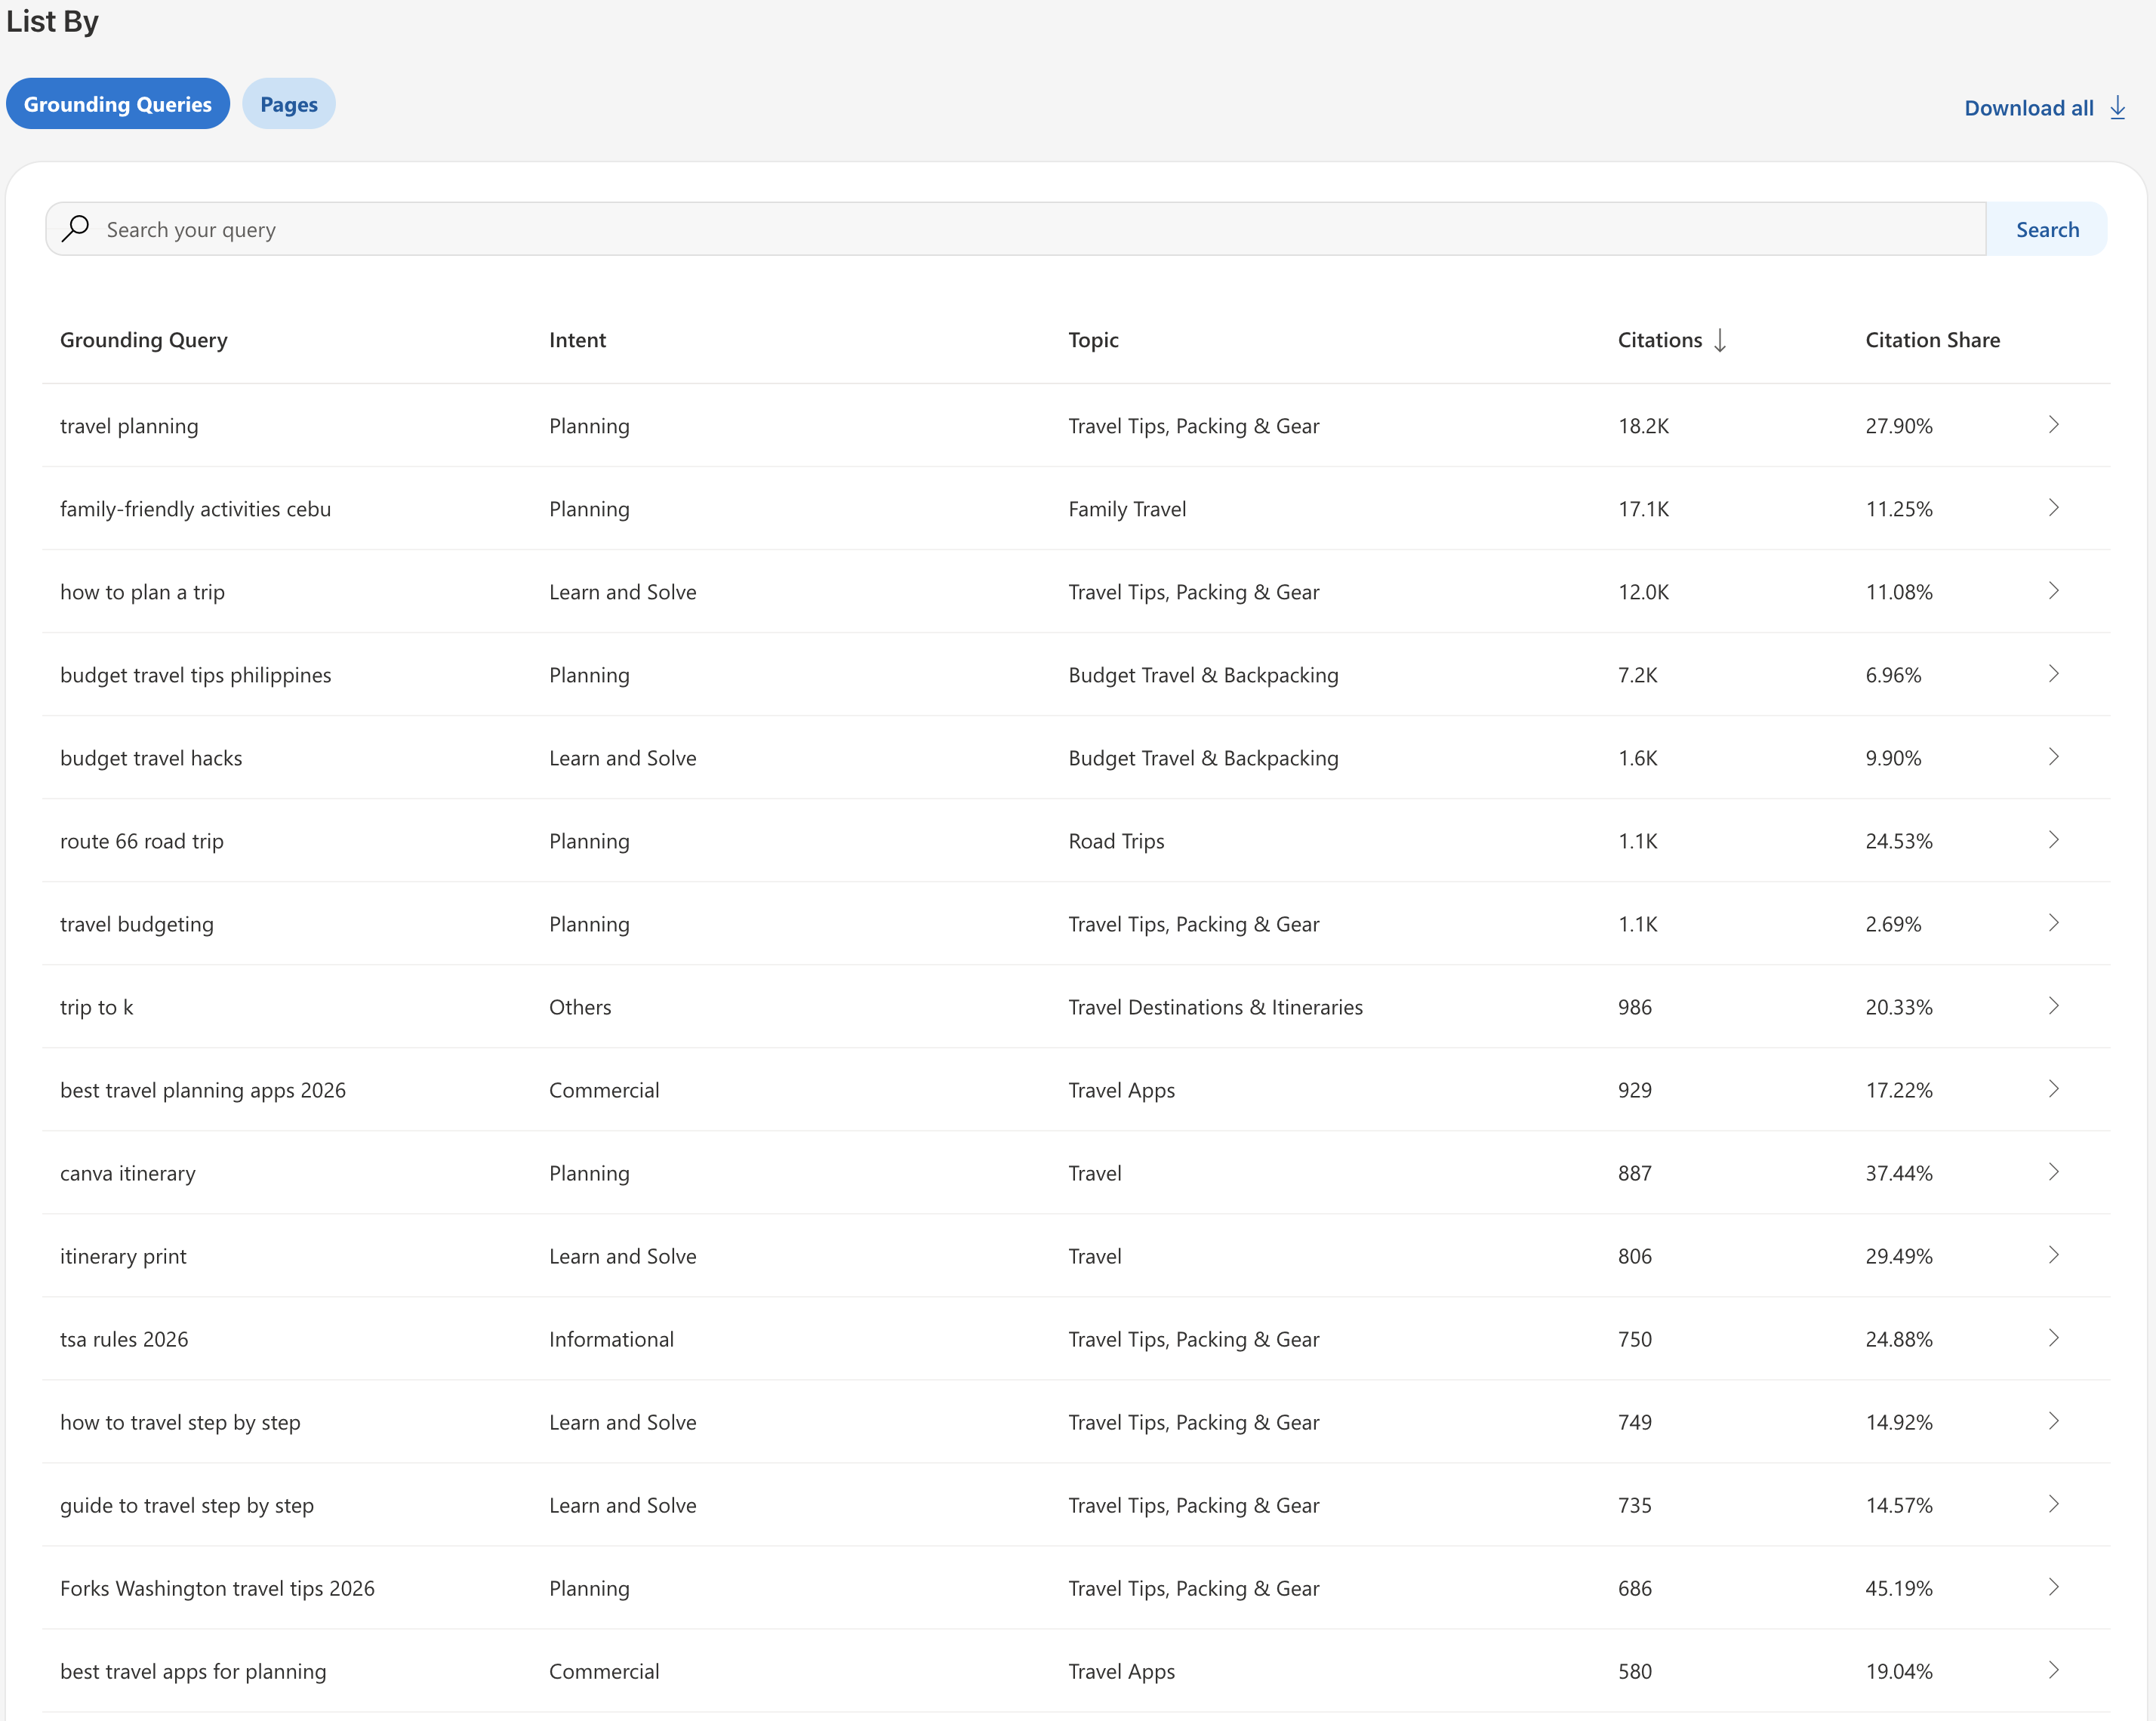Switch to the Pages tab
The height and width of the screenshot is (1721, 2156).
coord(289,104)
